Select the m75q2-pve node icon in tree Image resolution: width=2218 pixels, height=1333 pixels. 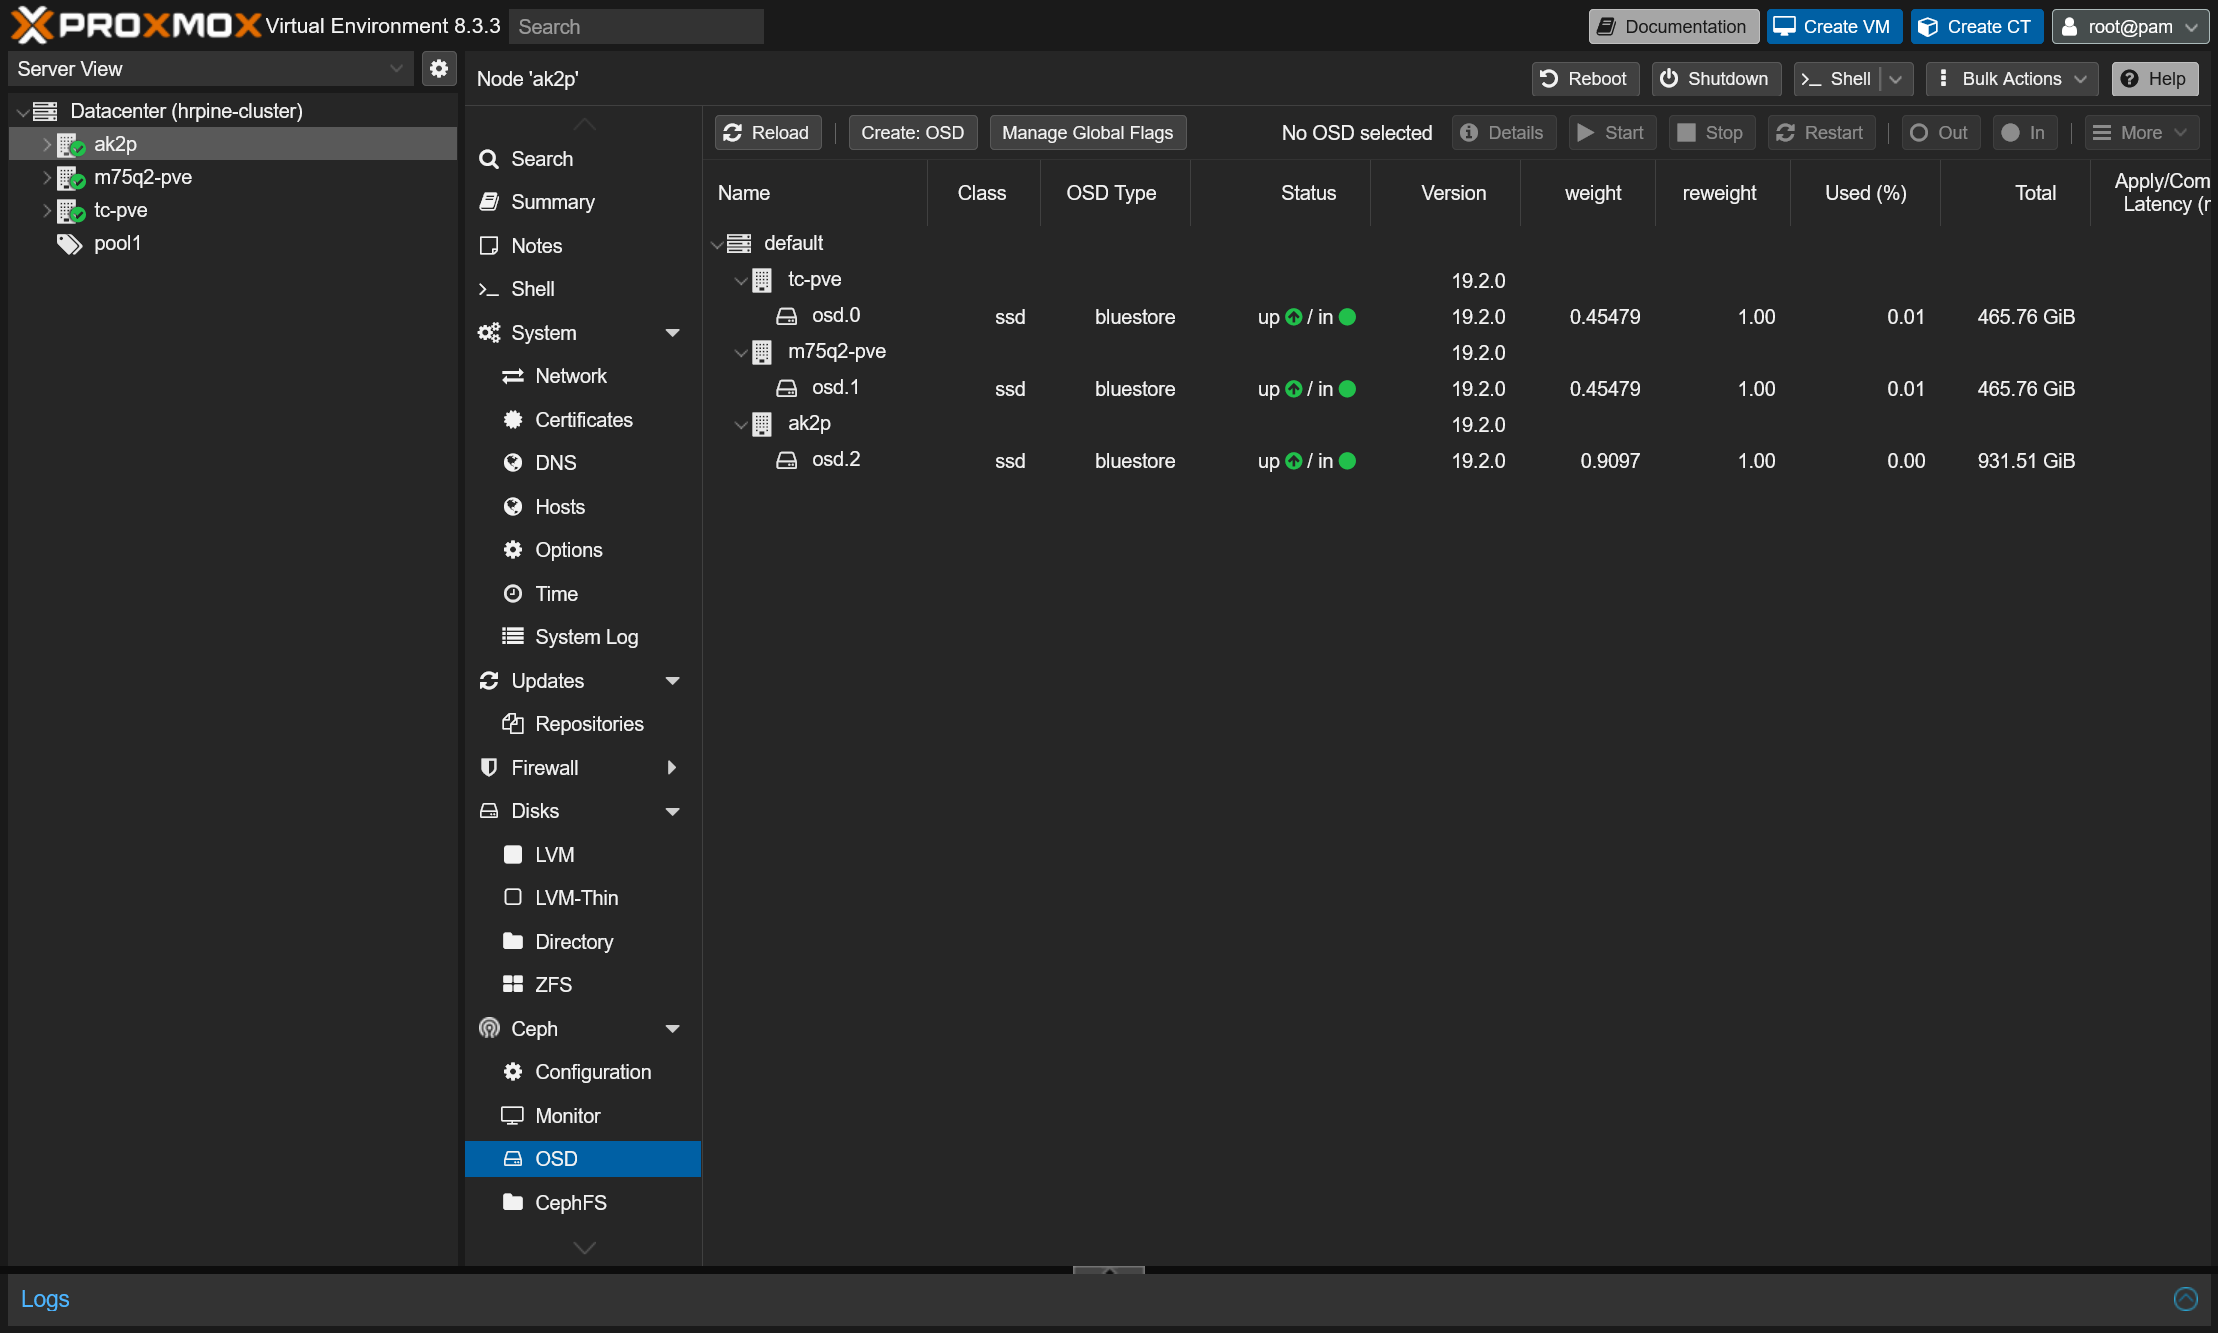tap(70, 178)
